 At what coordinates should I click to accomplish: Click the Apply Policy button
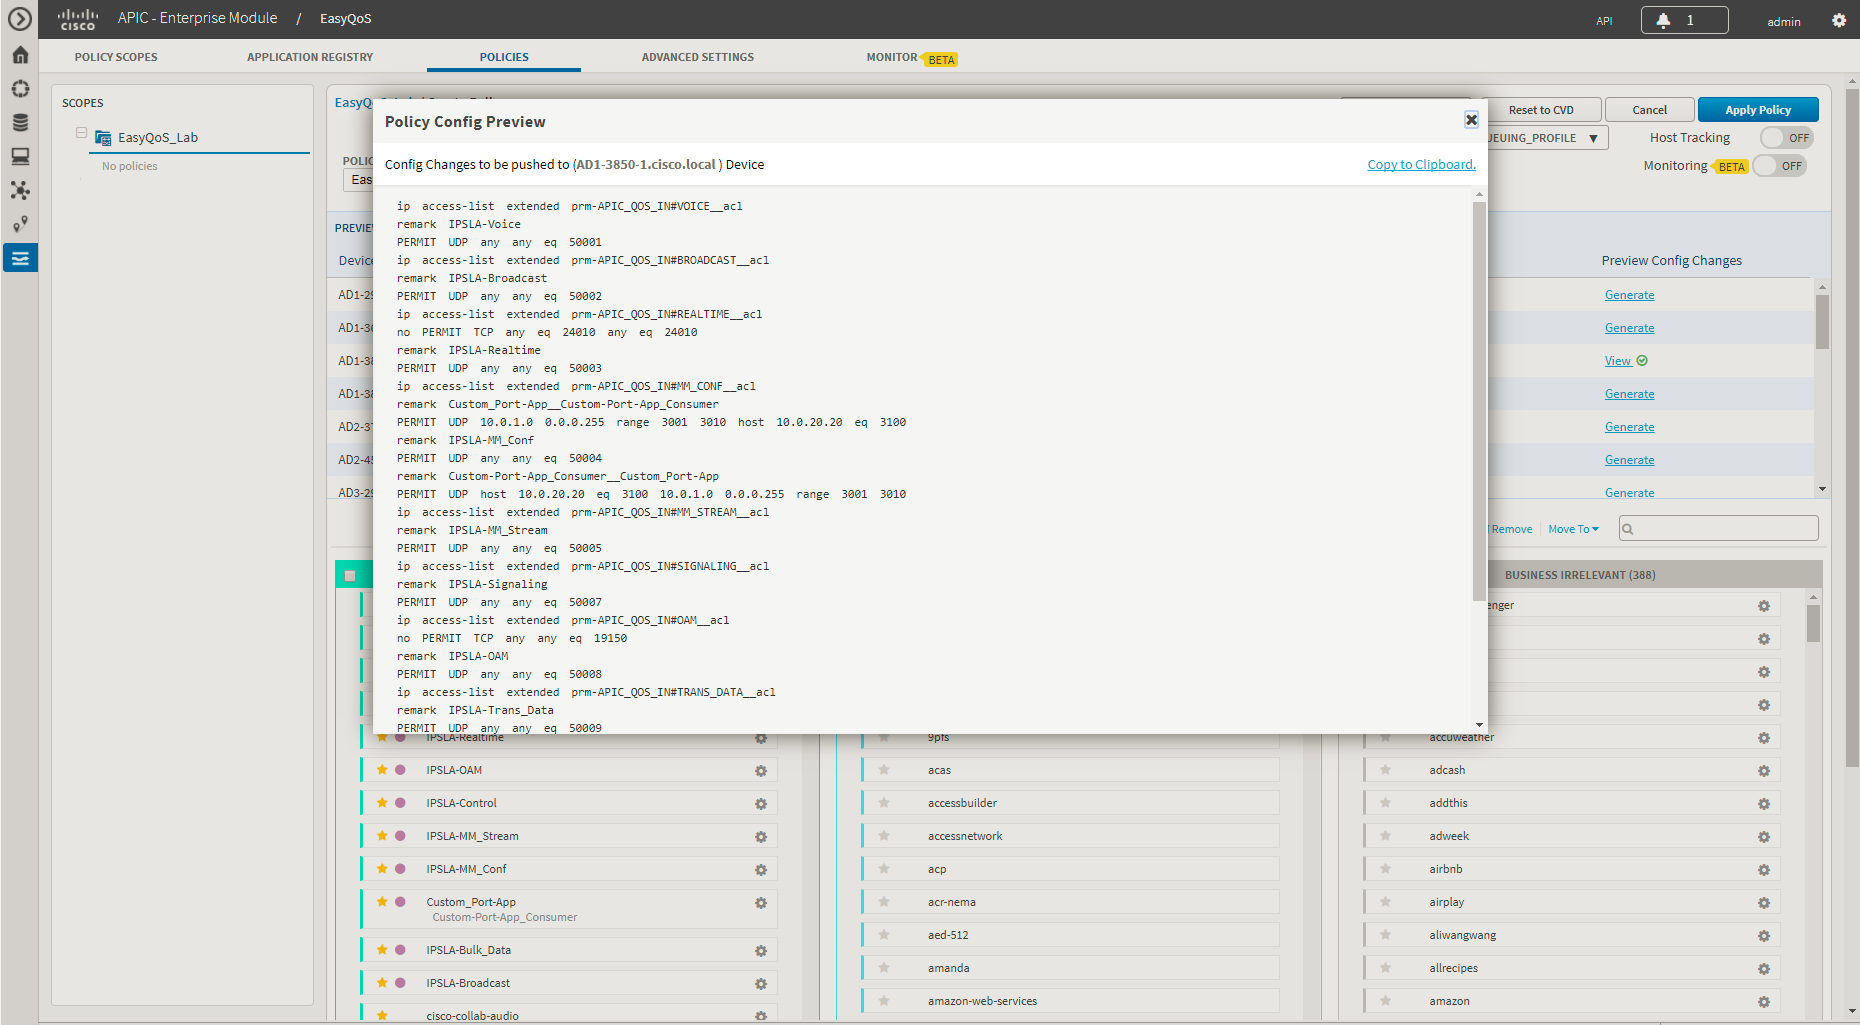pyautogui.click(x=1758, y=110)
